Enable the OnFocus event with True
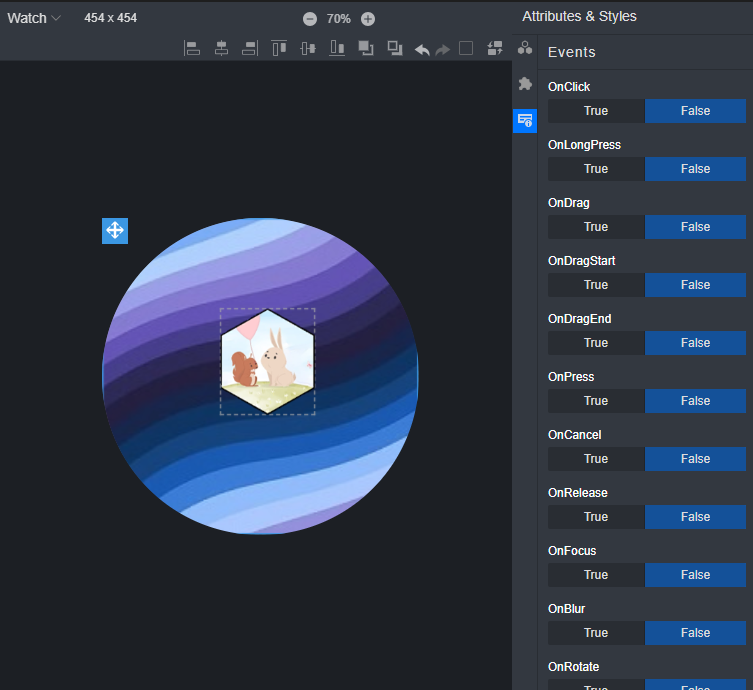The width and height of the screenshot is (753, 690). click(596, 575)
